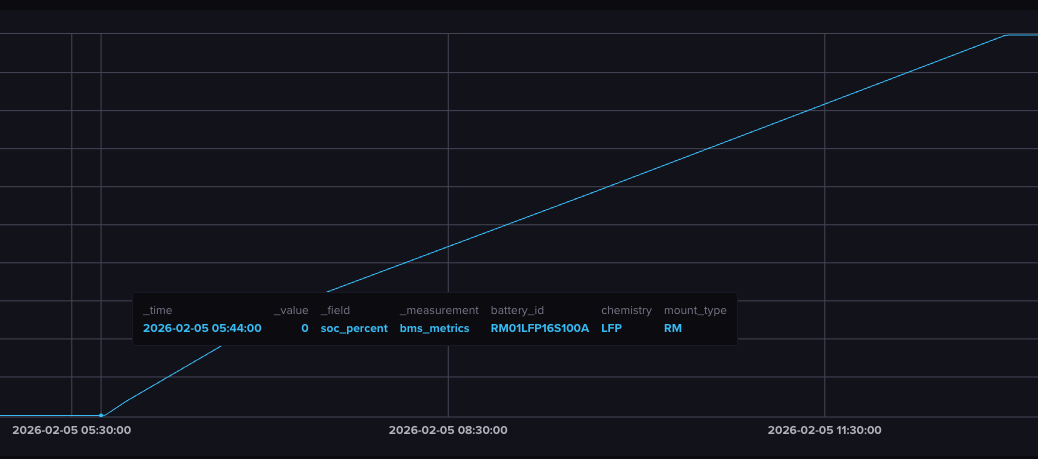
Task: Click the 2026-02-05 08:30:00 axis label
Action: (448, 430)
